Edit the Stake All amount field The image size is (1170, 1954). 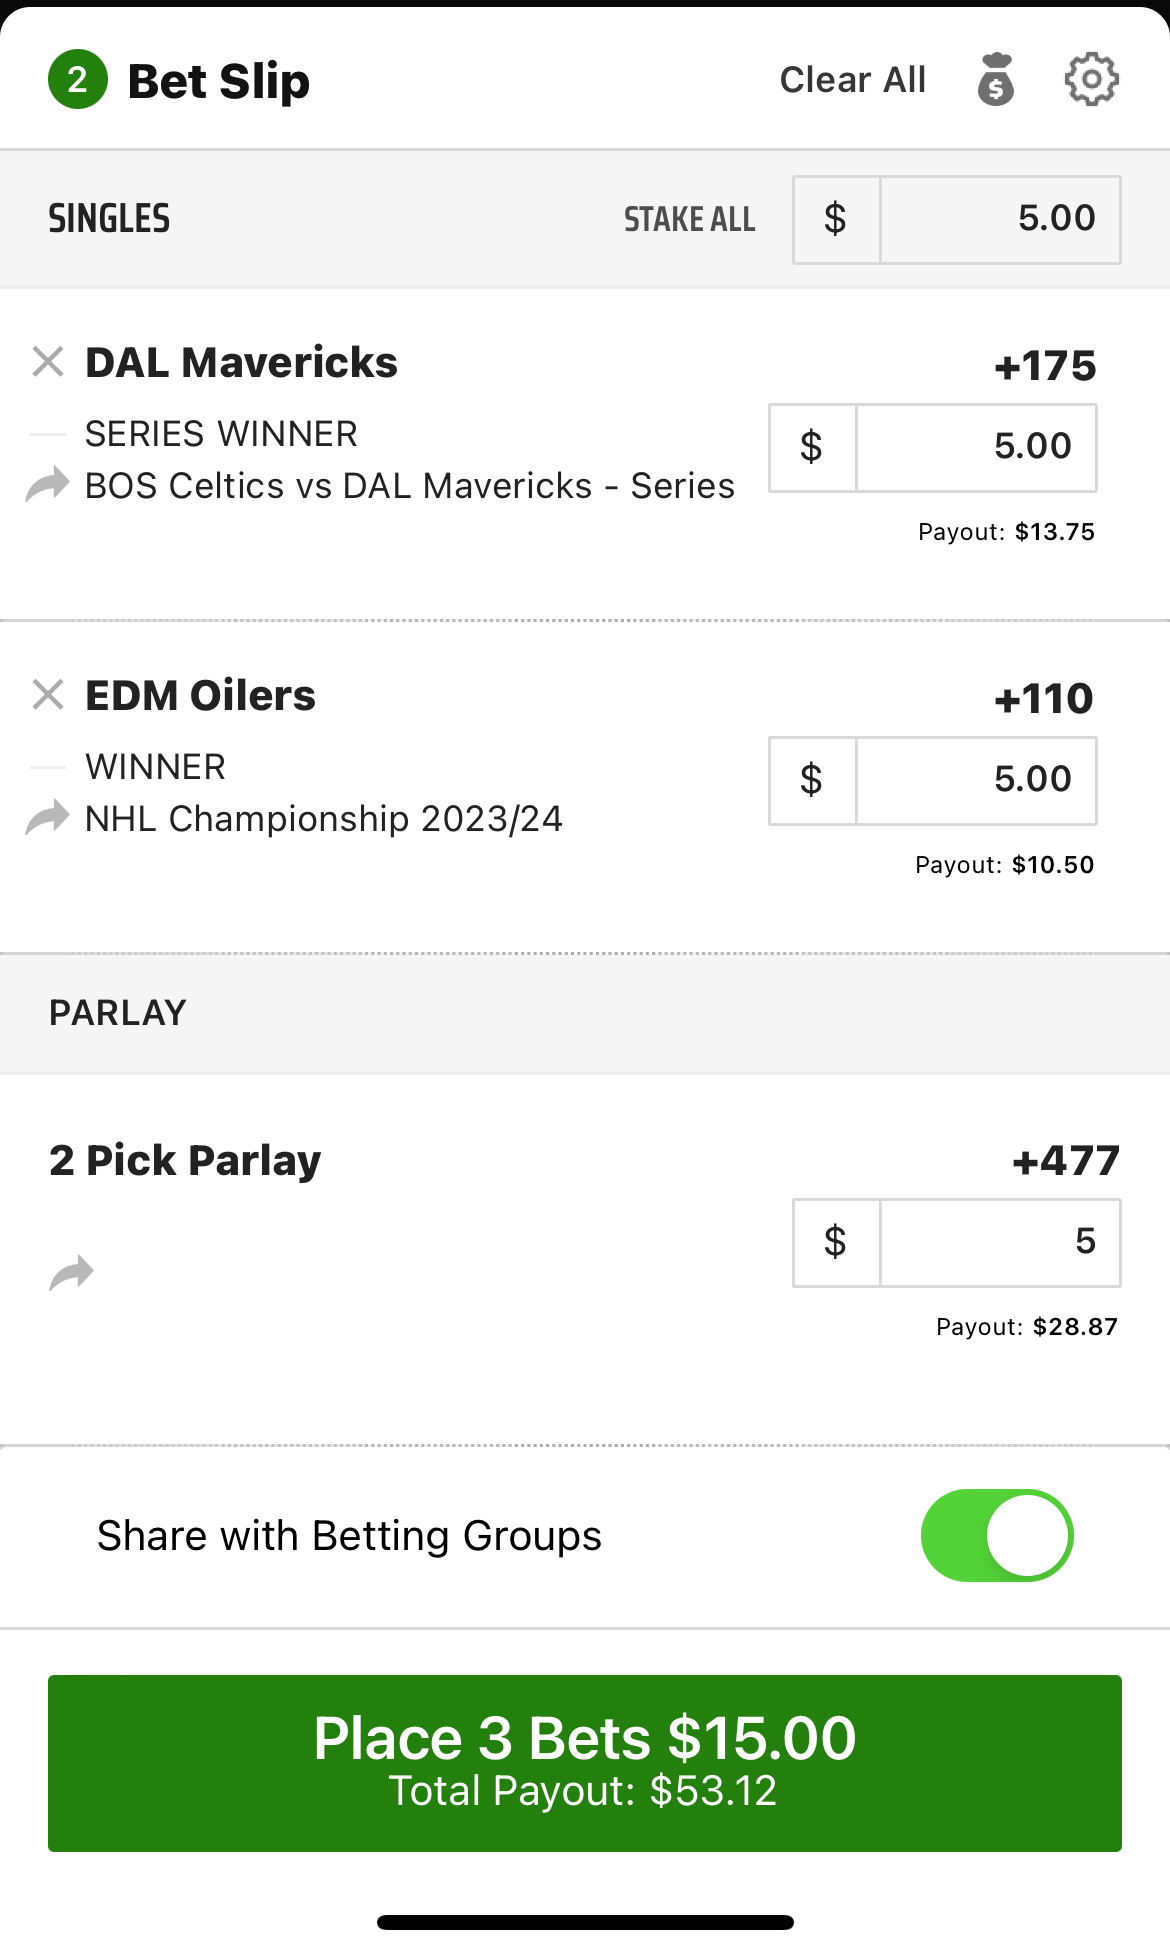click(x=999, y=219)
